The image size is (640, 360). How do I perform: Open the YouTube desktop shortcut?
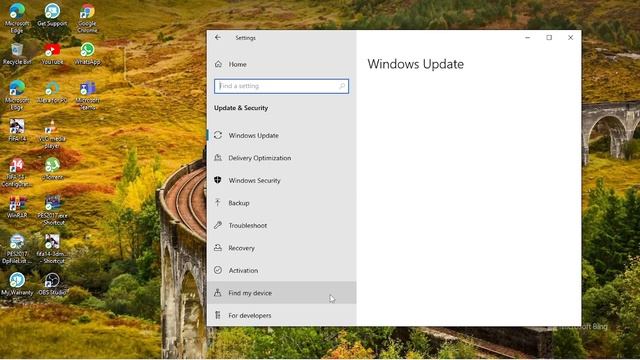(x=52, y=53)
